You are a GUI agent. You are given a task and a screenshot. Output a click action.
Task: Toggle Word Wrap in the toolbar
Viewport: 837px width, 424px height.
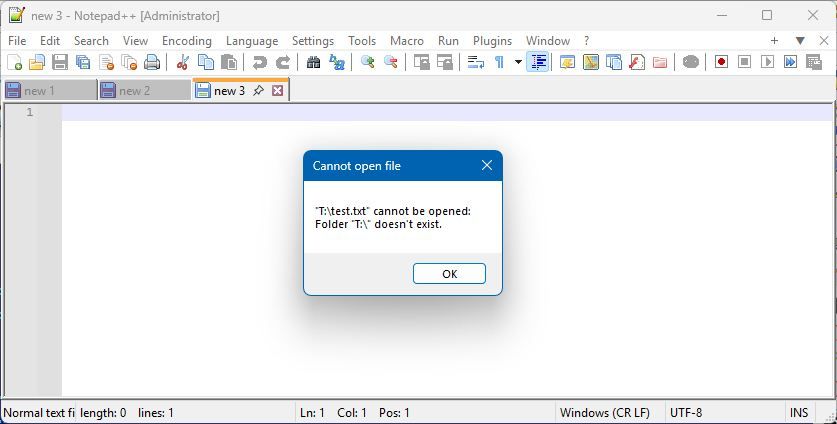point(475,62)
